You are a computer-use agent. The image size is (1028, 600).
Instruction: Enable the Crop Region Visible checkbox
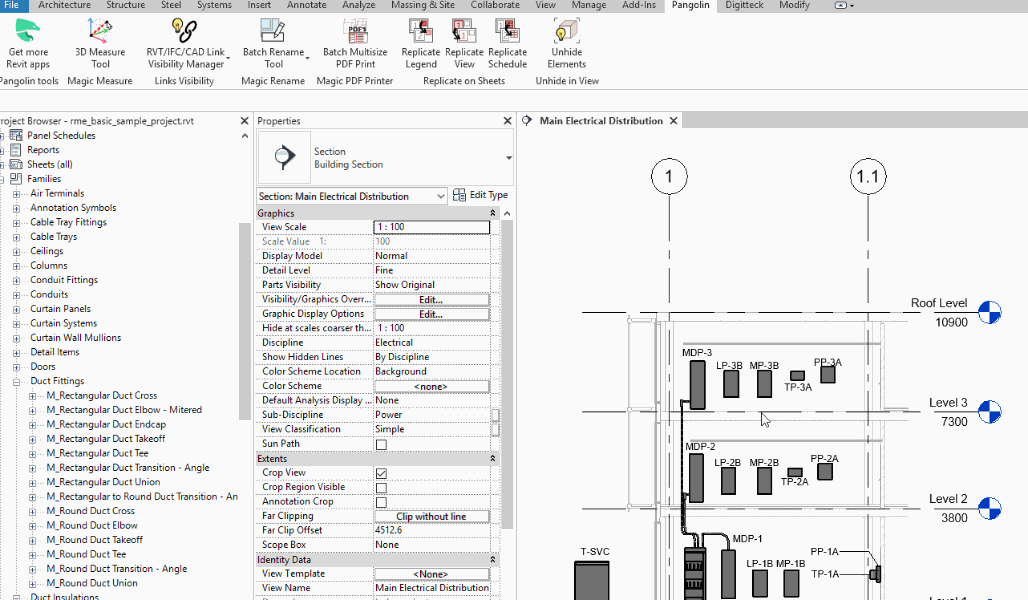tap(381, 487)
